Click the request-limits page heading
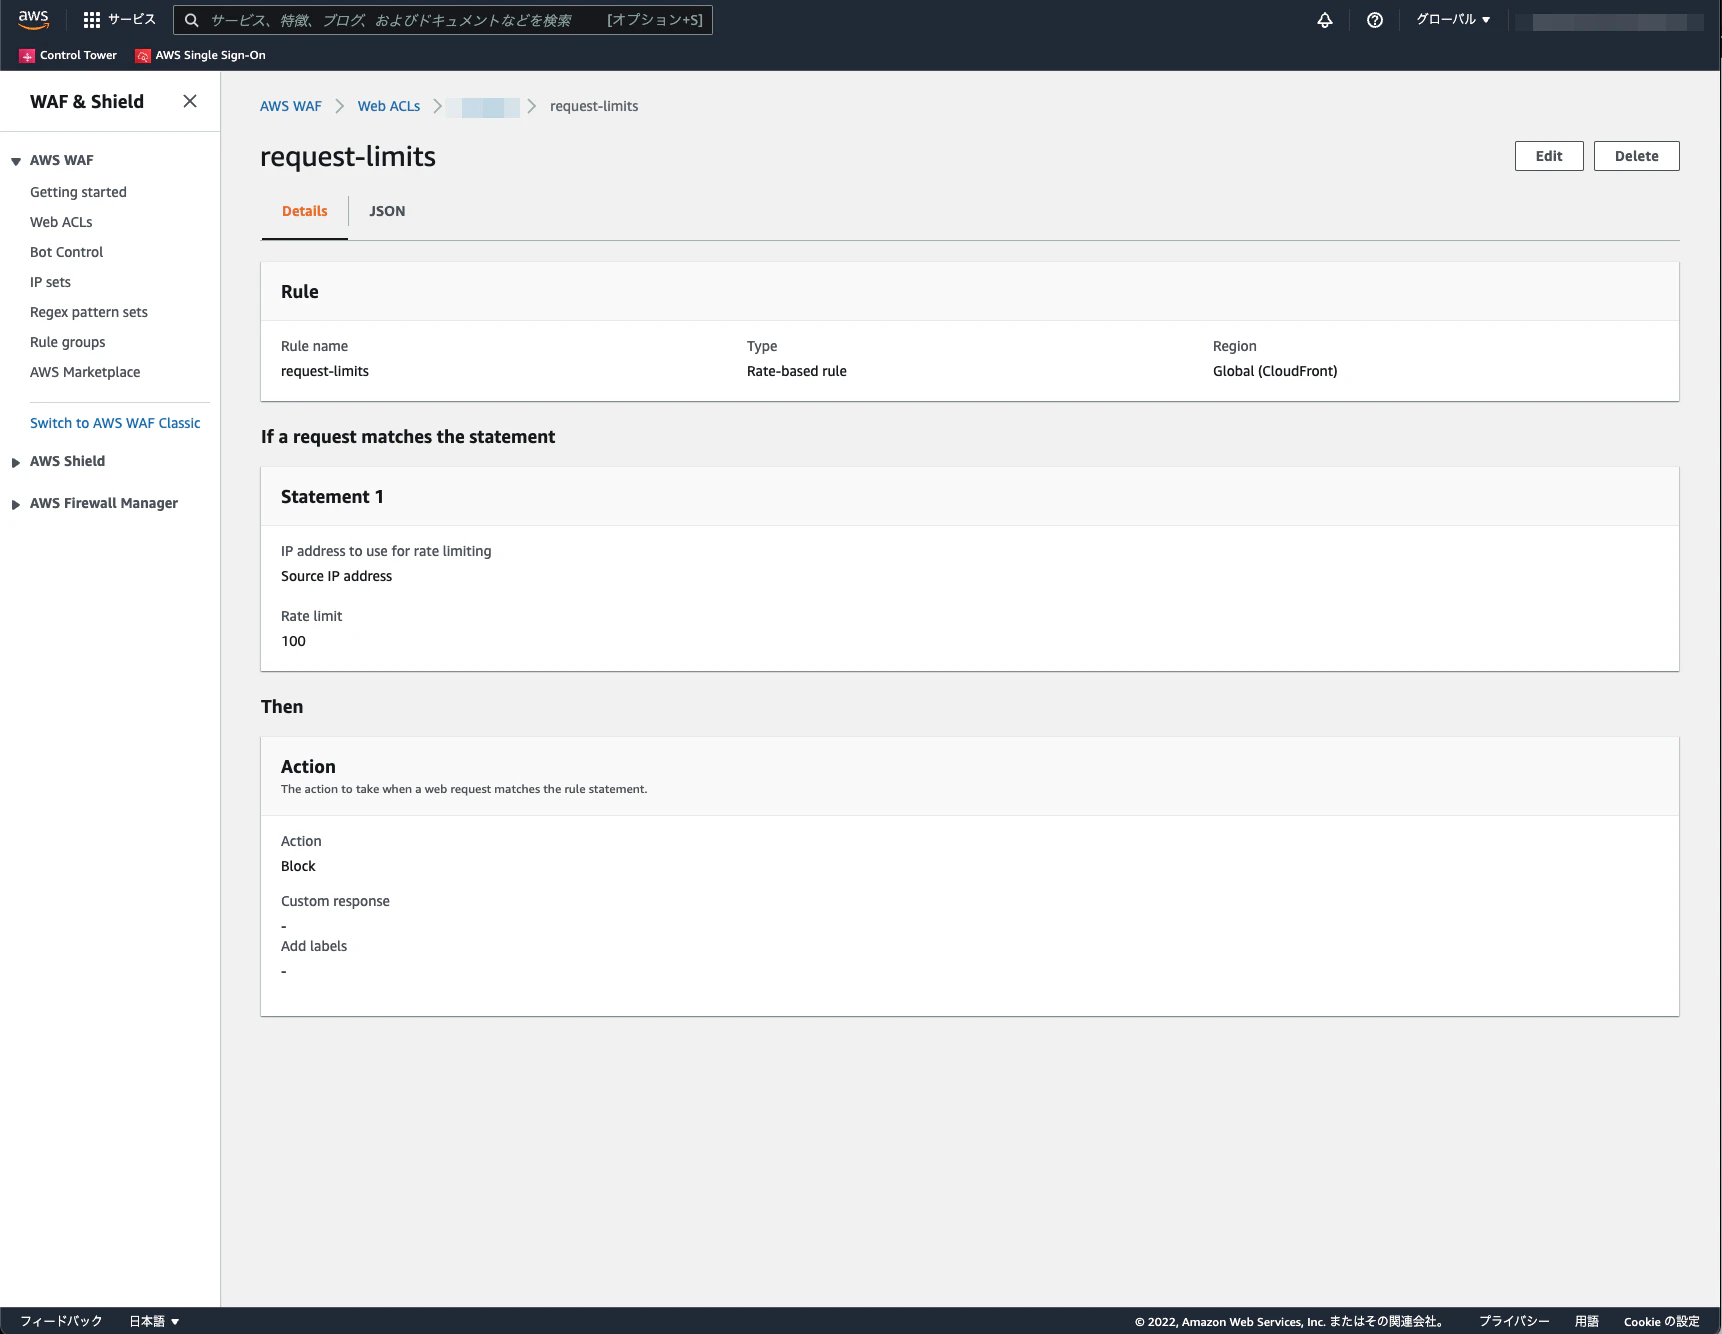 [x=348, y=157]
